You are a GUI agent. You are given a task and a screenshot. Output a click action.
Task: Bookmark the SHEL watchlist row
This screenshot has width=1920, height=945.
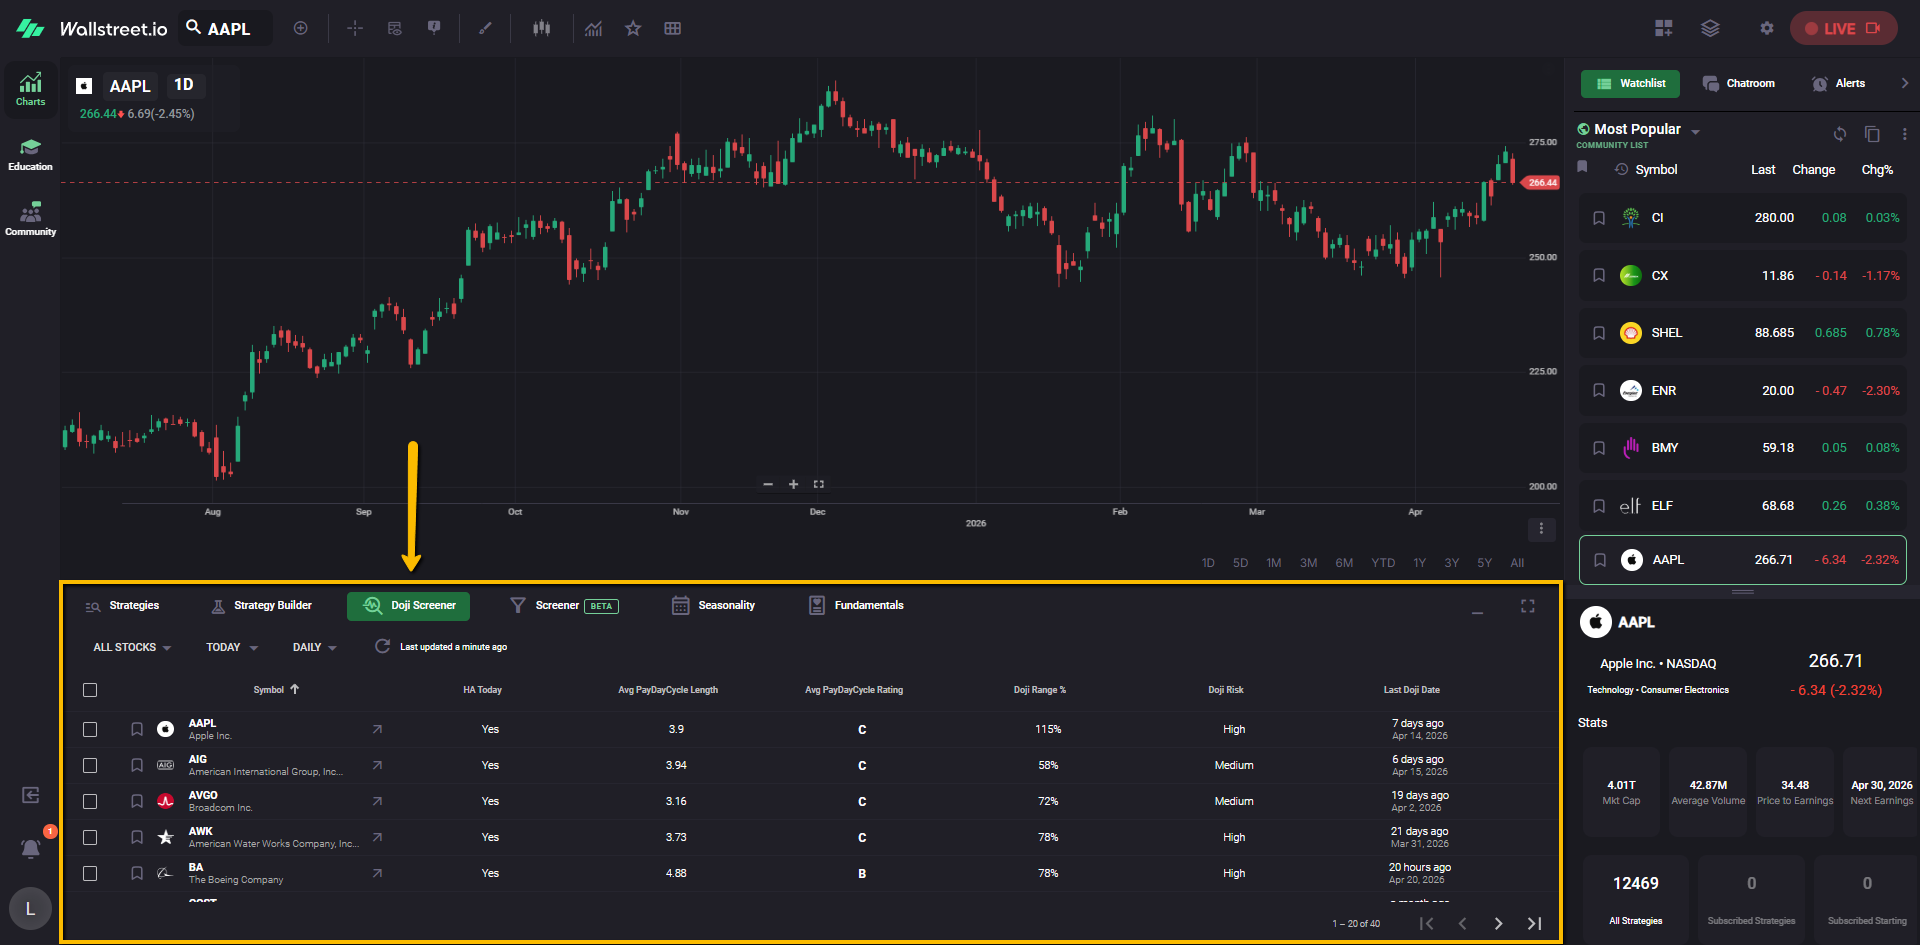(x=1599, y=333)
